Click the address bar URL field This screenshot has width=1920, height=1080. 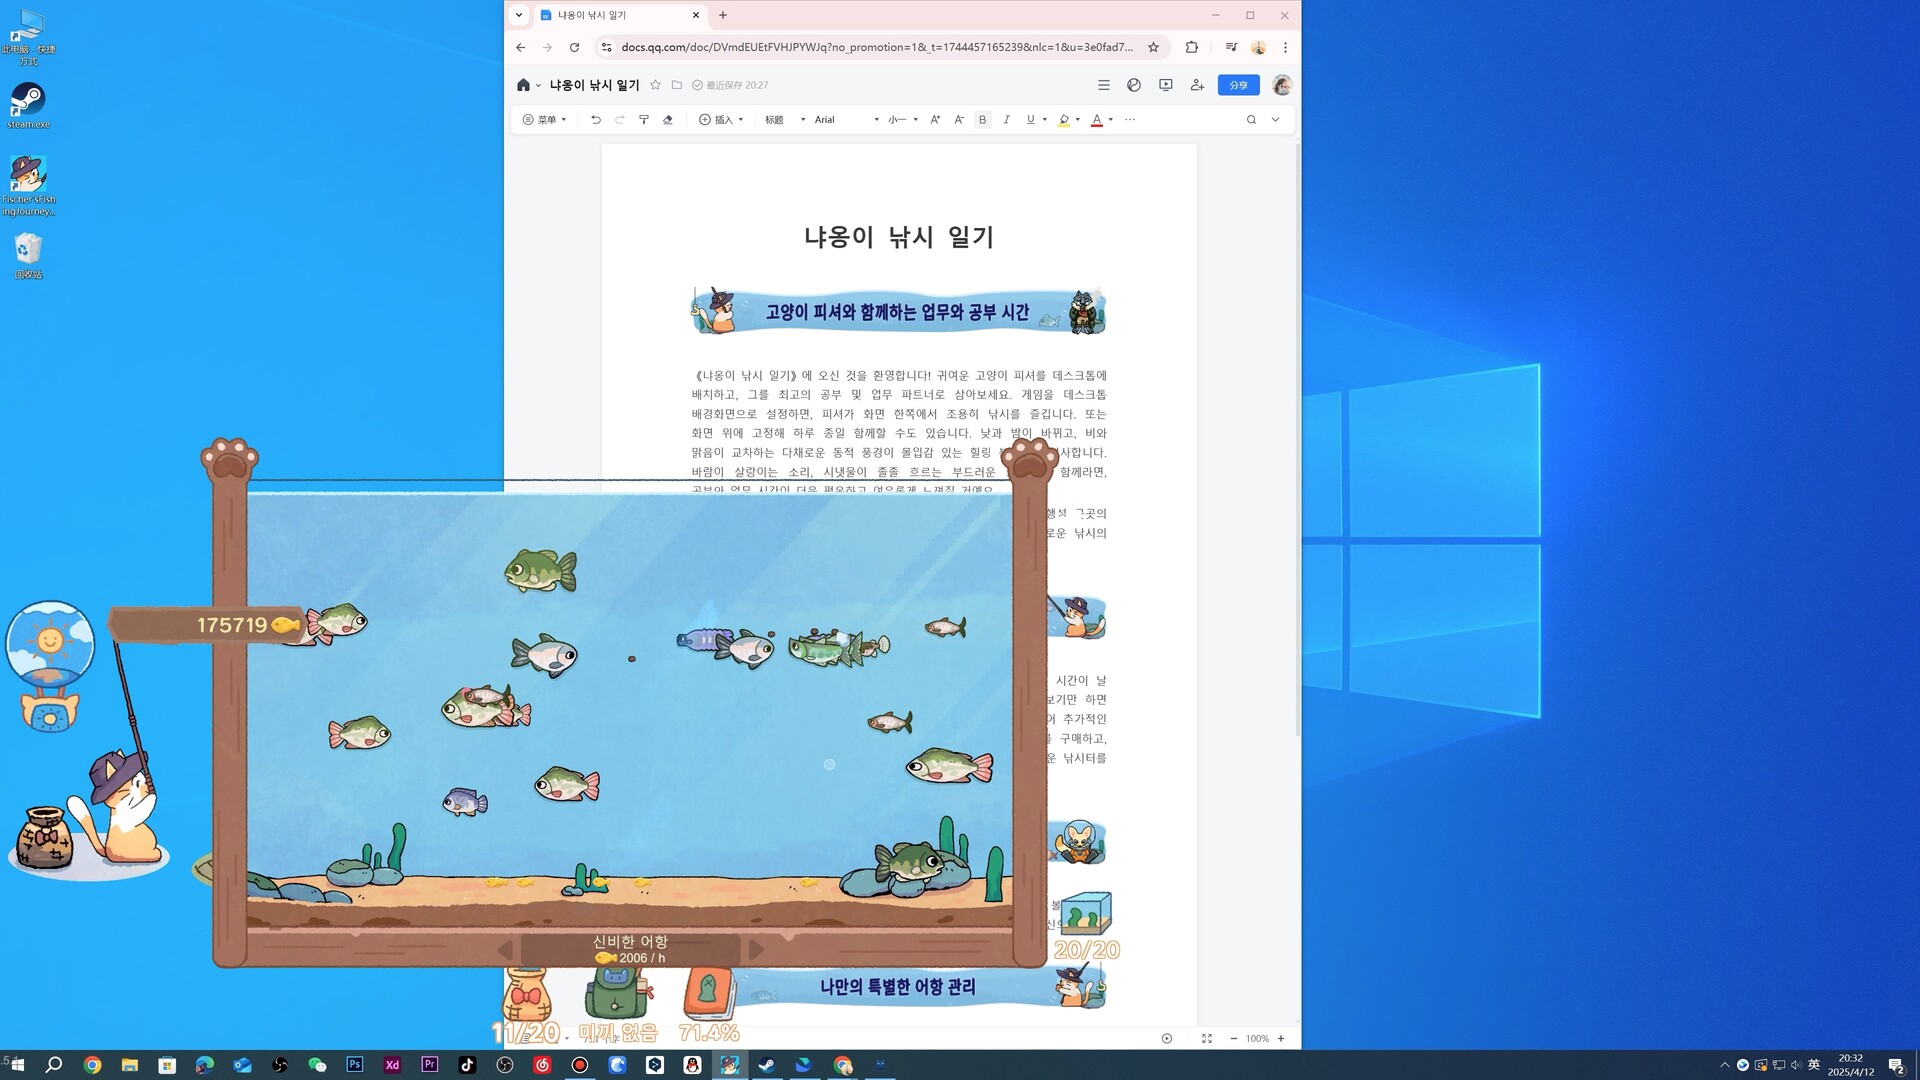pos(877,47)
